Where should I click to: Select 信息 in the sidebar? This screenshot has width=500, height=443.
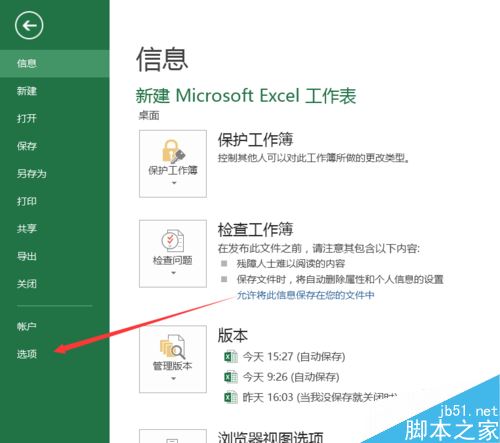tap(55, 63)
